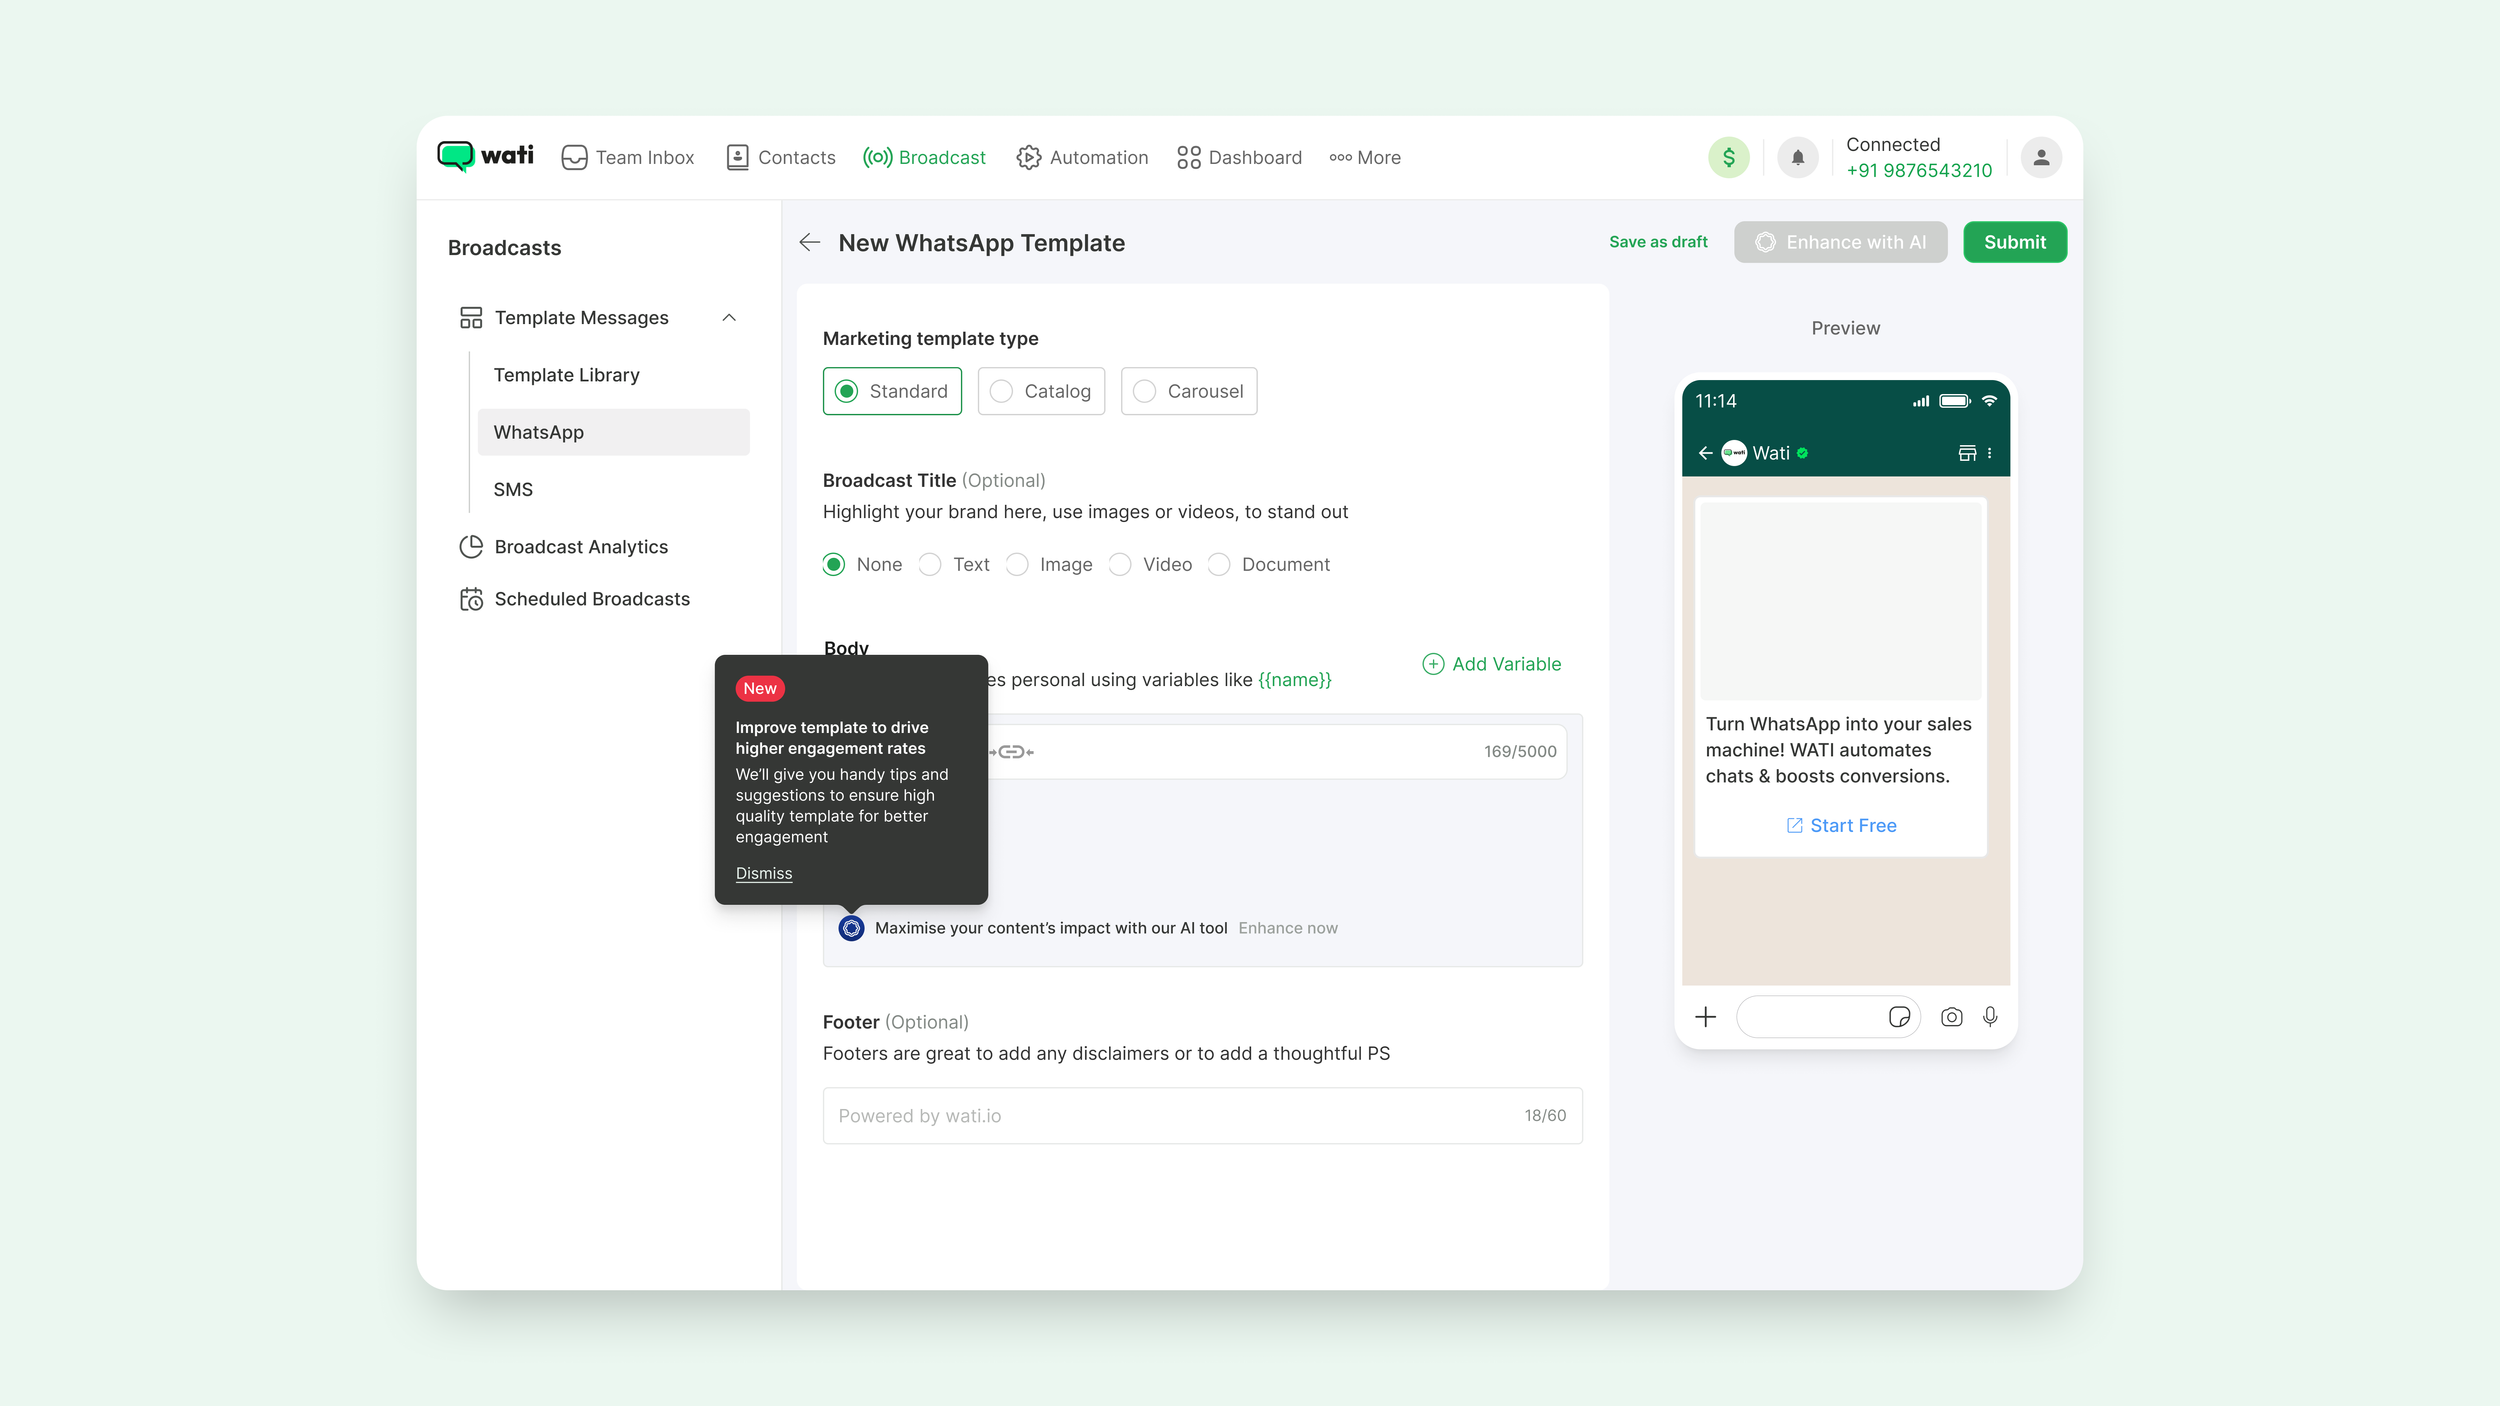Open the user profile avatar
The height and width of the screenshot is (1406, 2500).
click(x=2041, y=158)
